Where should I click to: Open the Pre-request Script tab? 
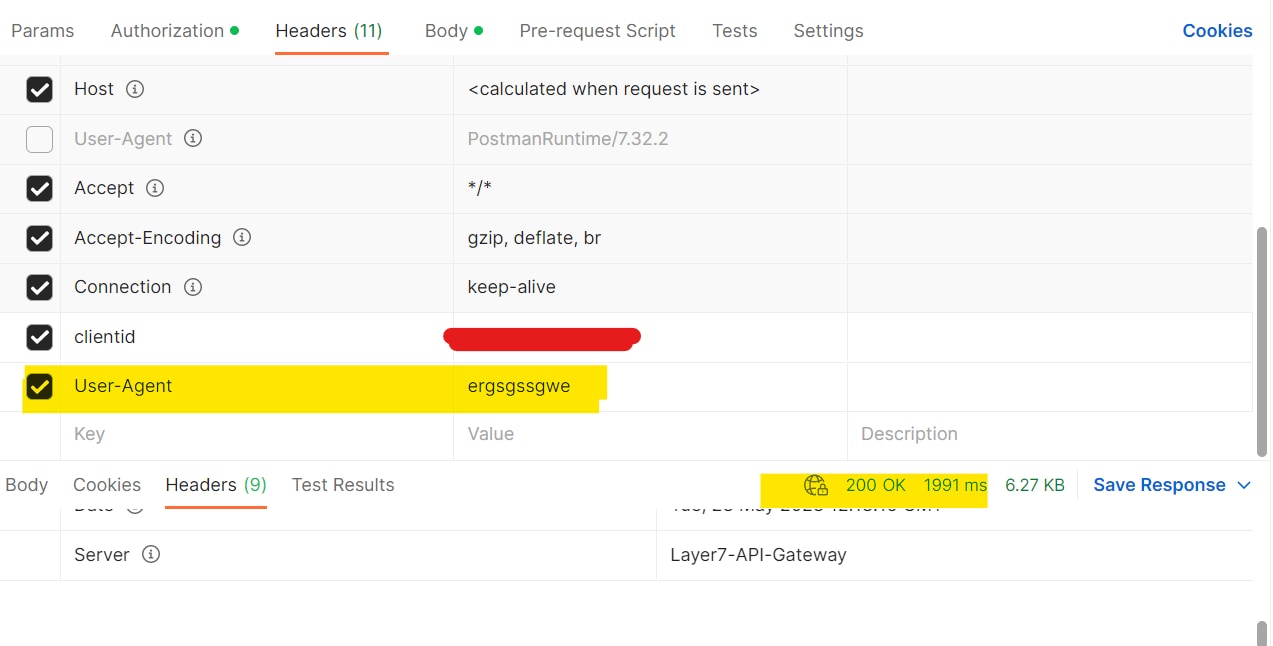(597, 31)
